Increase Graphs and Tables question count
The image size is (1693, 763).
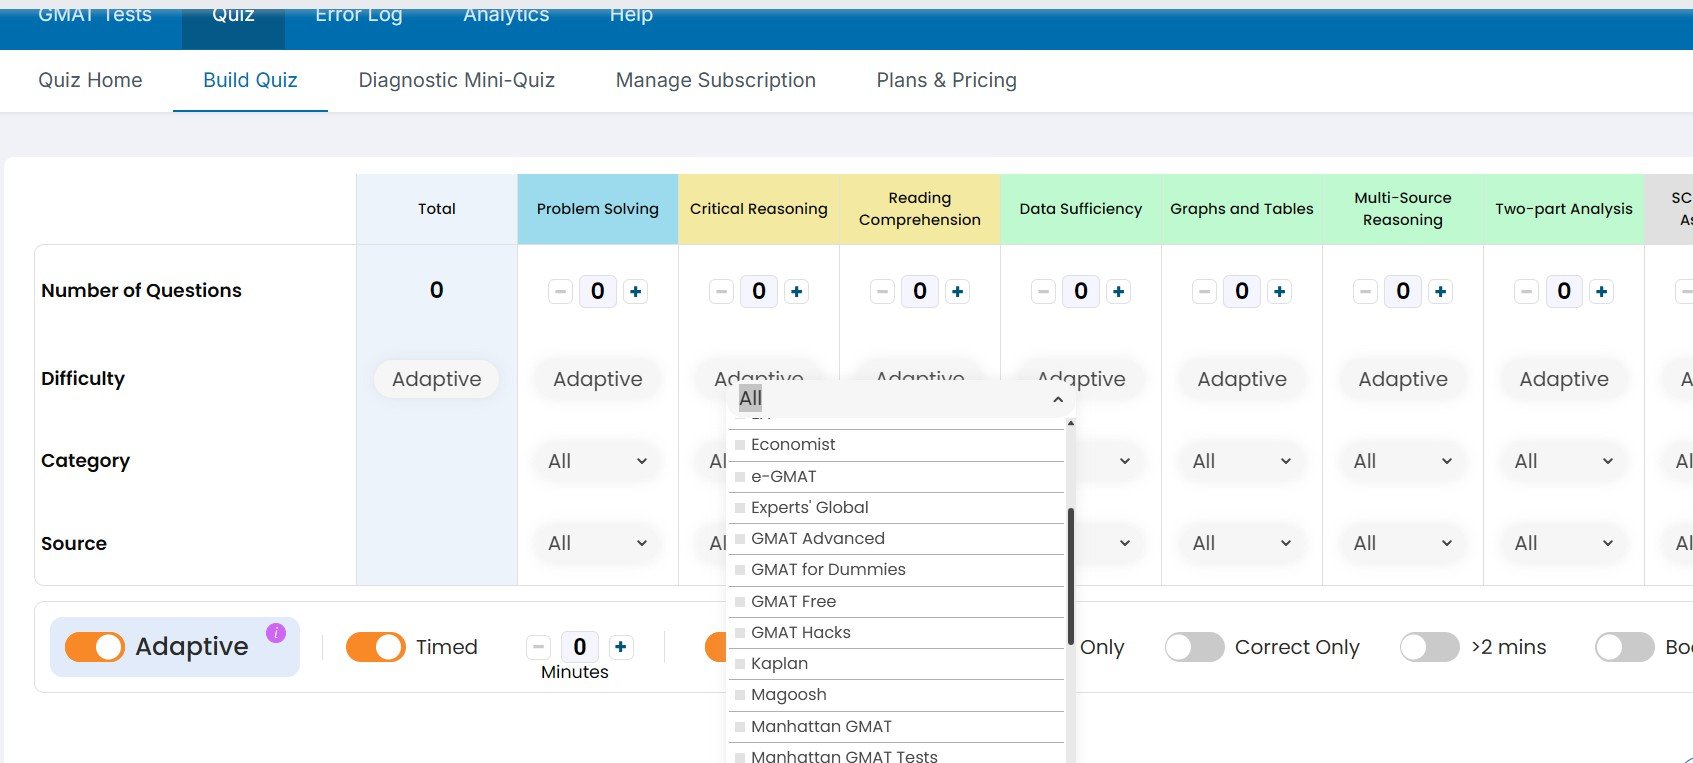[1279, 292]
